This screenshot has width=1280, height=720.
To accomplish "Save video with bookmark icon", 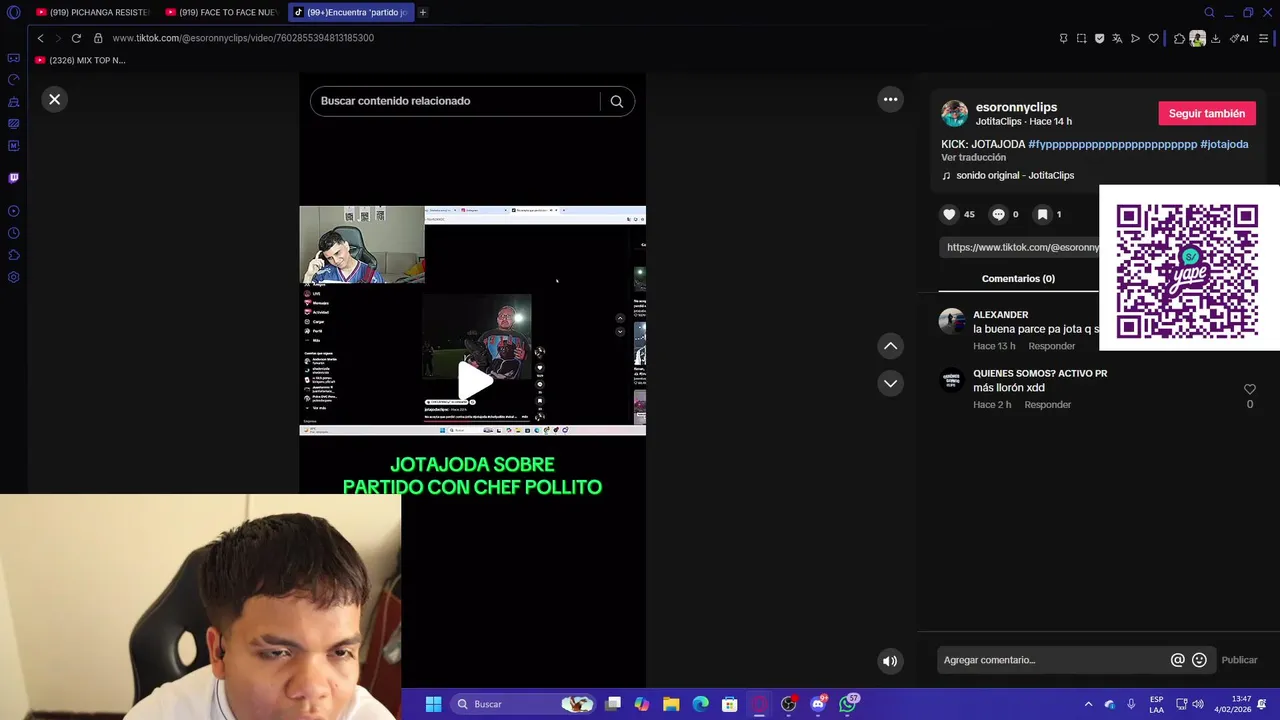I will 1042,214.
